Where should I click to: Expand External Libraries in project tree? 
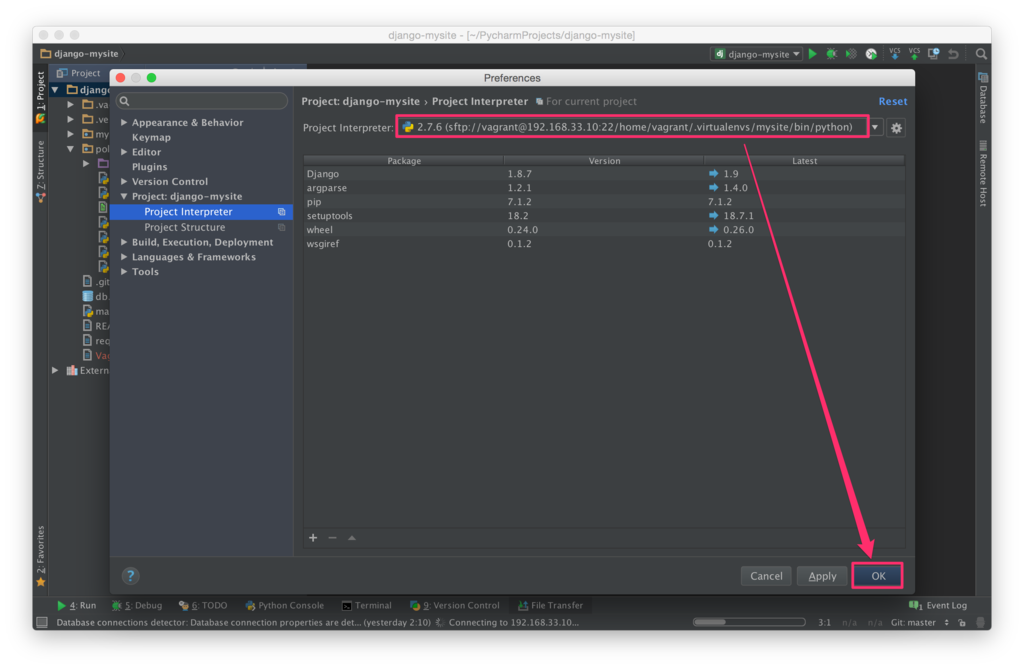[x=56, y=370]
